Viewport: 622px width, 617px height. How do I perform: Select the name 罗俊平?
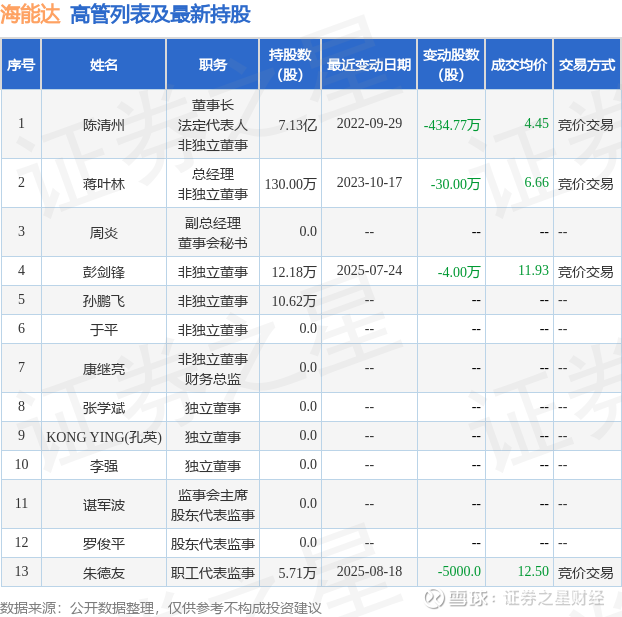point(104,543)
